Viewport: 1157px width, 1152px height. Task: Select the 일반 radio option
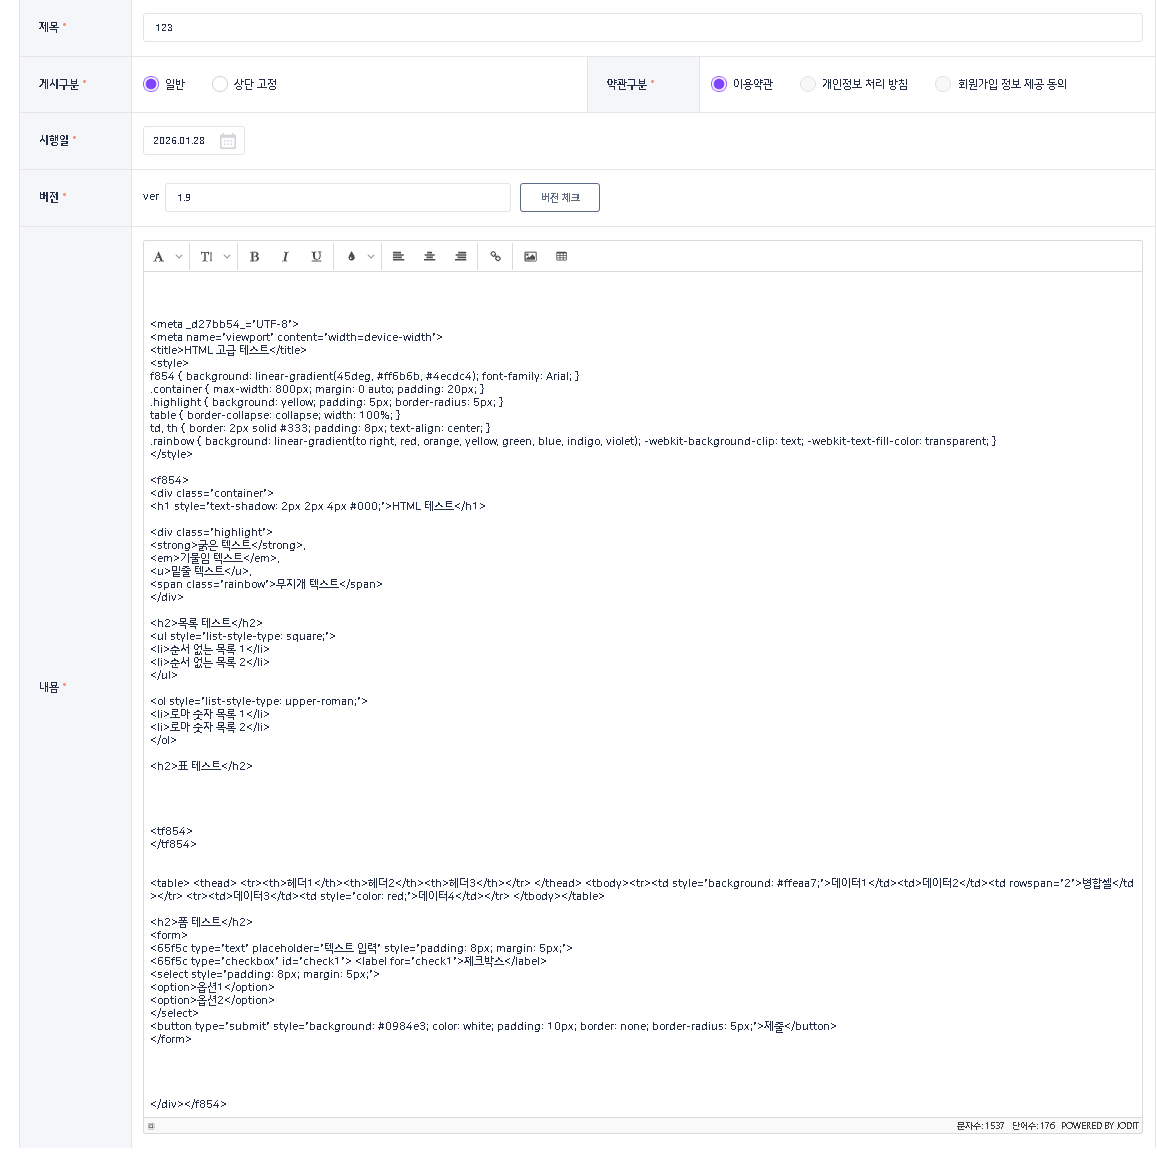[x=151, y=85]
